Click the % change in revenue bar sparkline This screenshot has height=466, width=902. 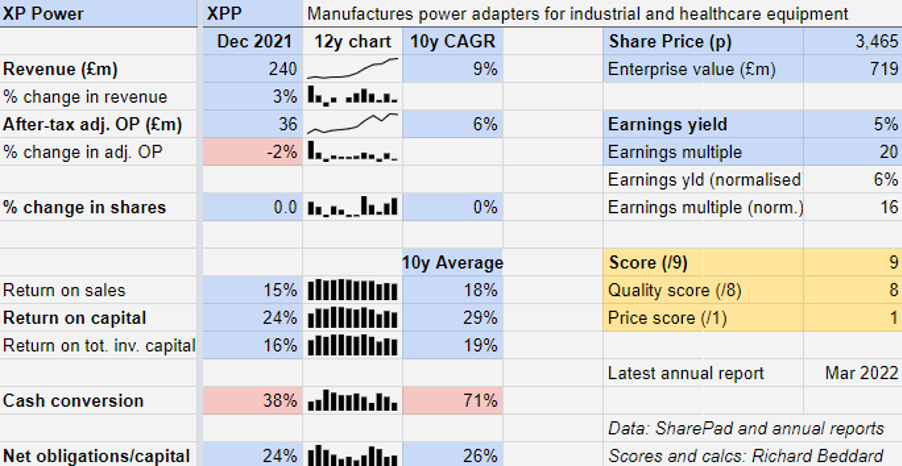tap(352, 97)
